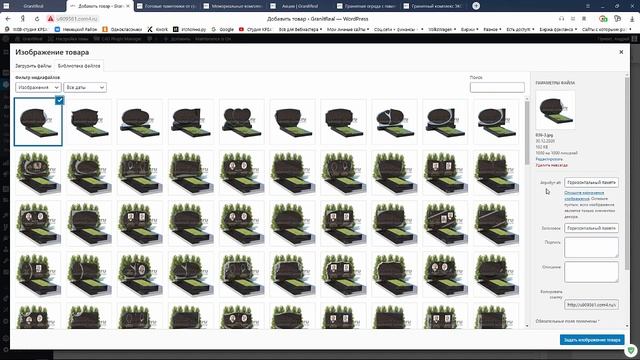This screenshot has height=360, width=640.
Task: Open the Немецкий Район bookmark
Action: 76,29
